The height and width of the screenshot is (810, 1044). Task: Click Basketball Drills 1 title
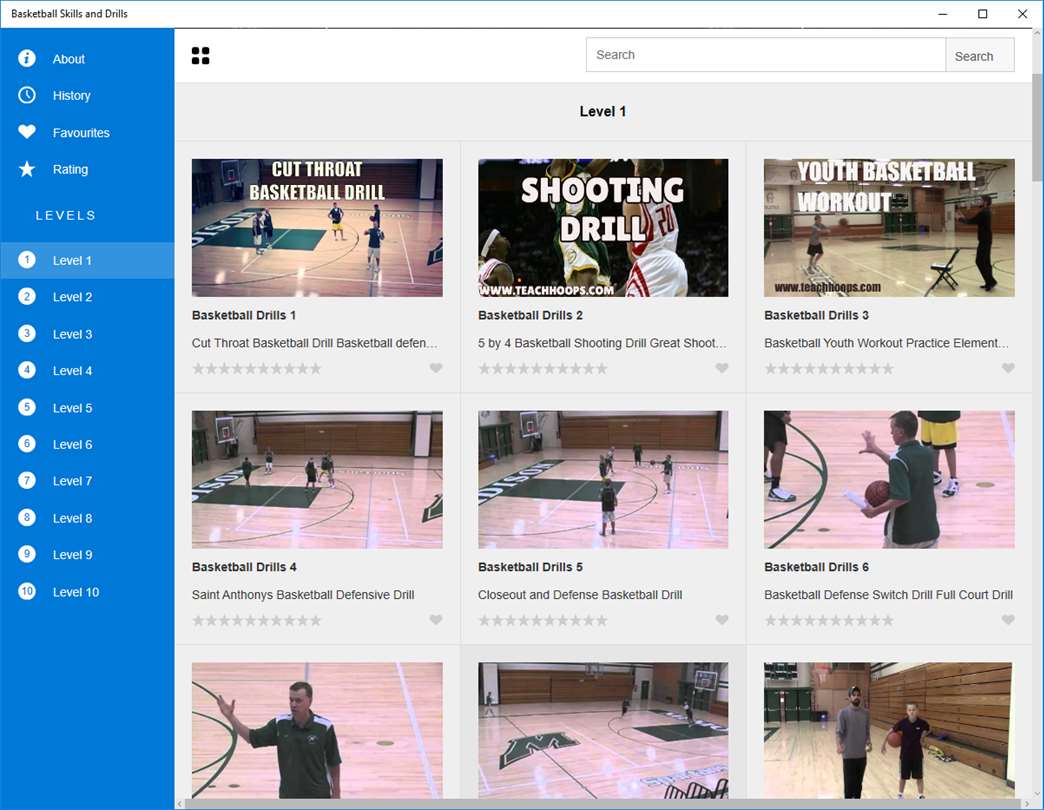coord(244,315)
